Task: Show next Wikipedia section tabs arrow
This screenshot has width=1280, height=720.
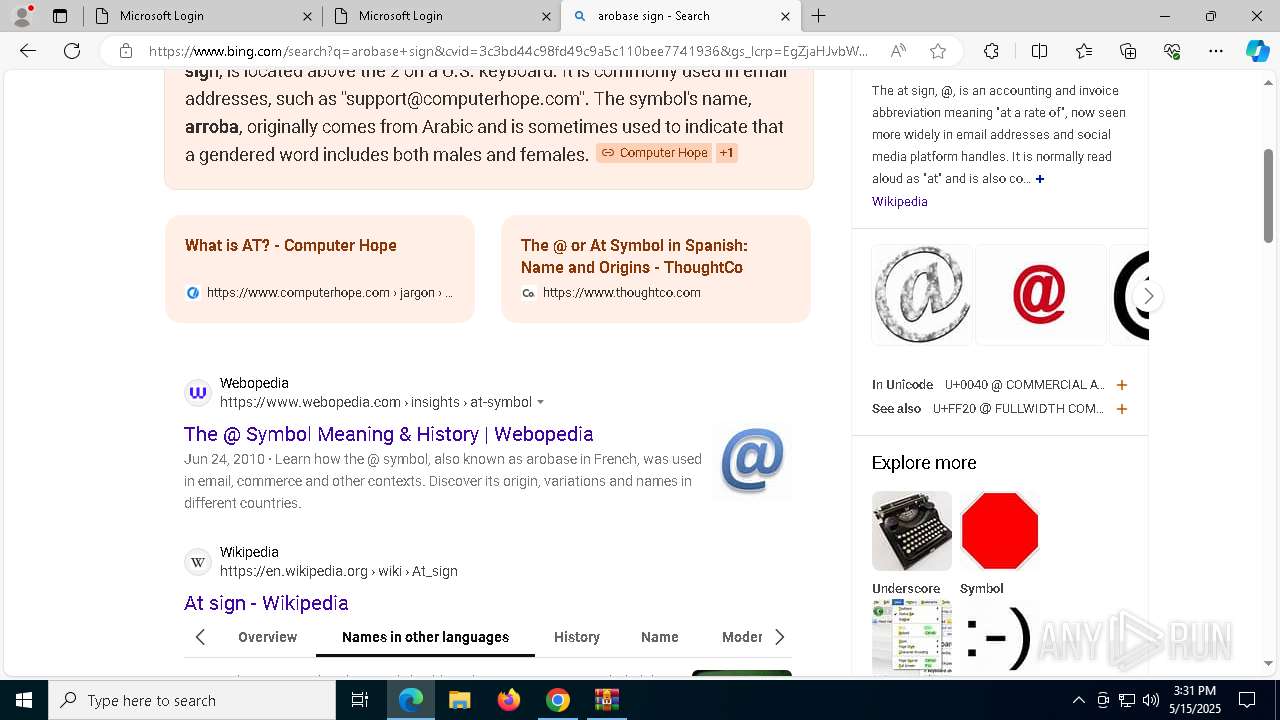Action: 779,637
